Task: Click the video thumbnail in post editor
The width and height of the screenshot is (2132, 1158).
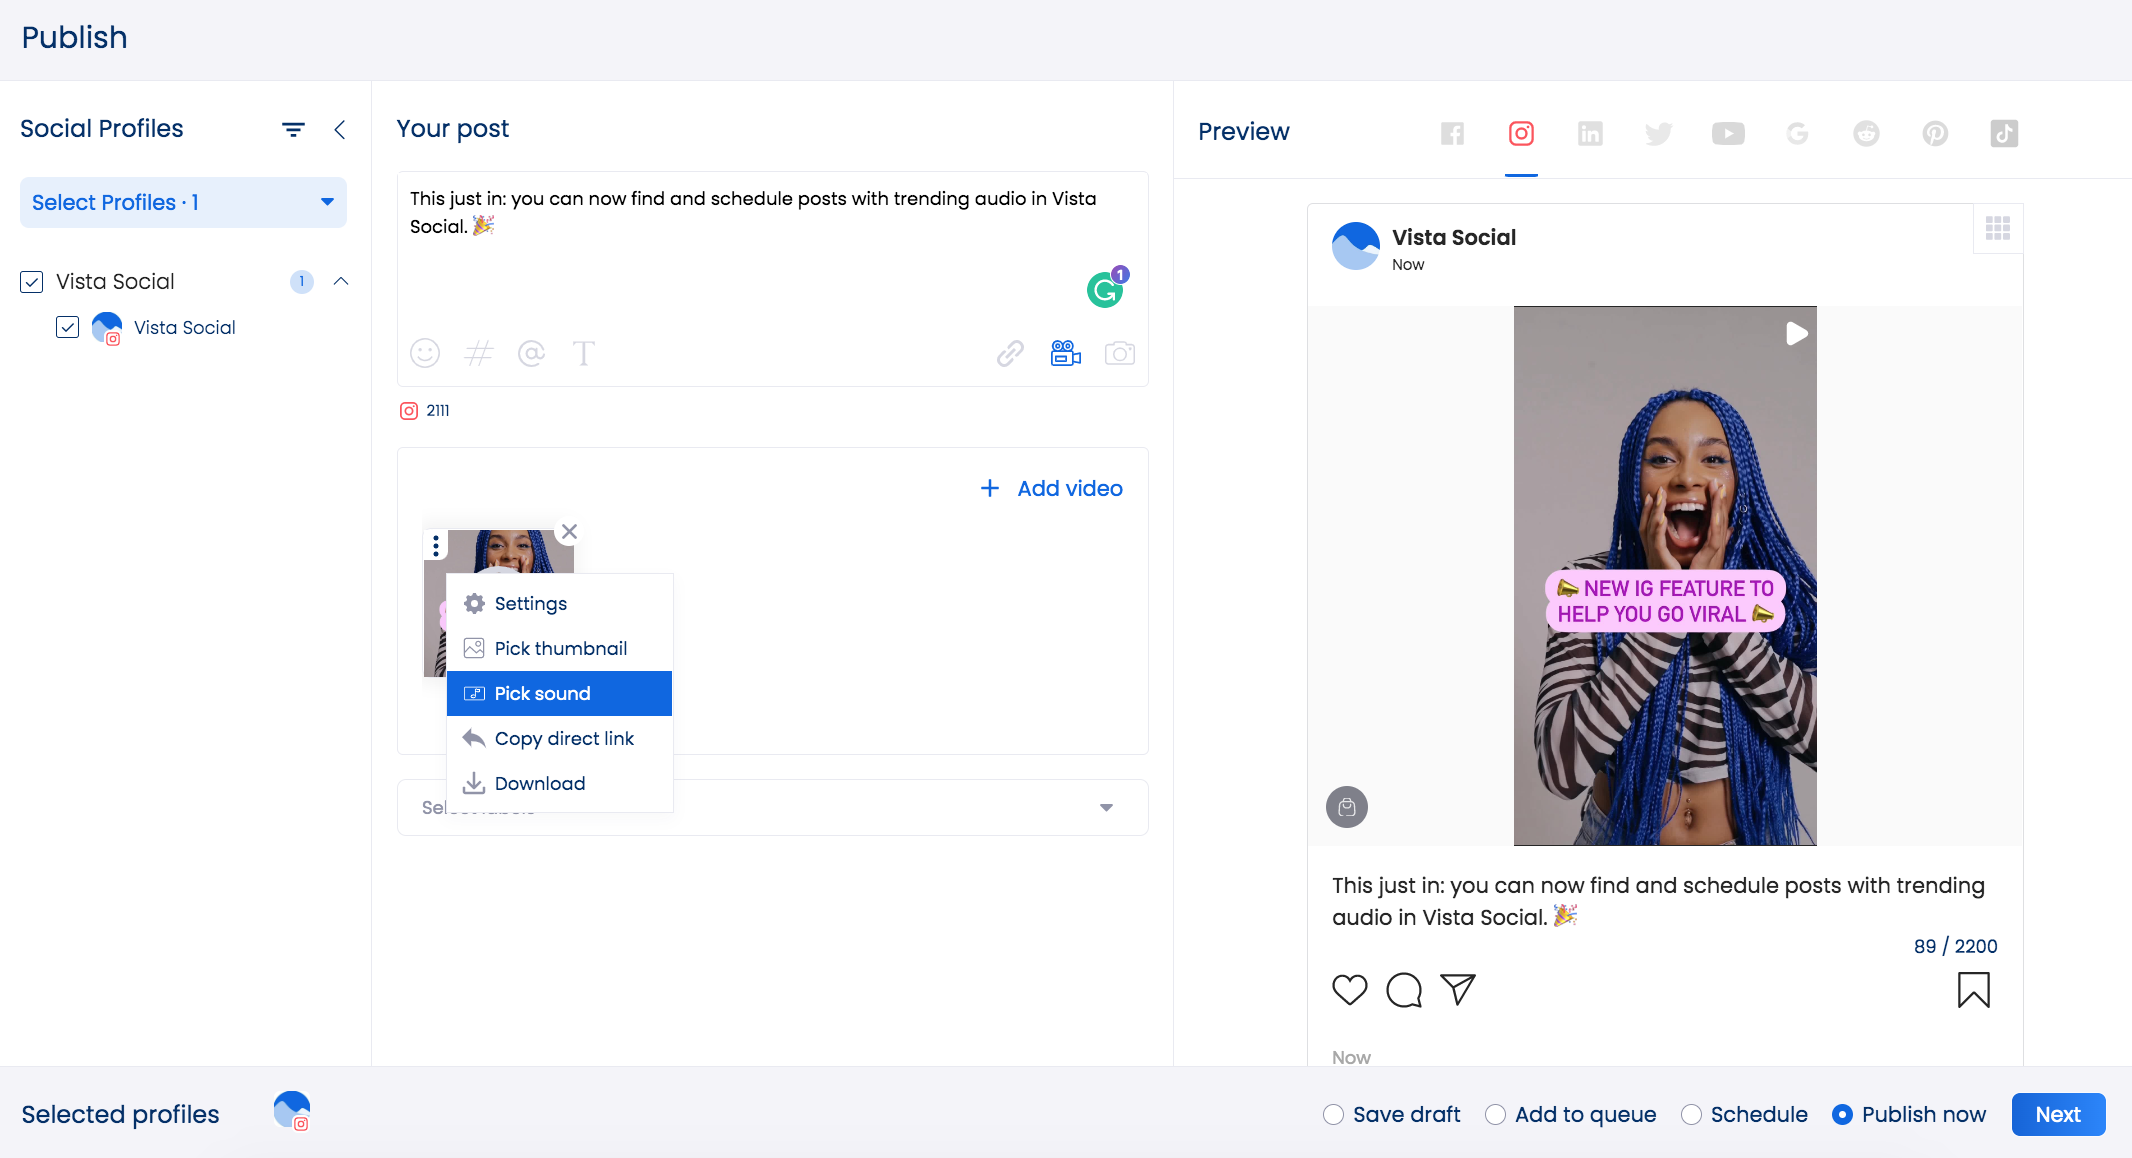Action: point(499,599)
